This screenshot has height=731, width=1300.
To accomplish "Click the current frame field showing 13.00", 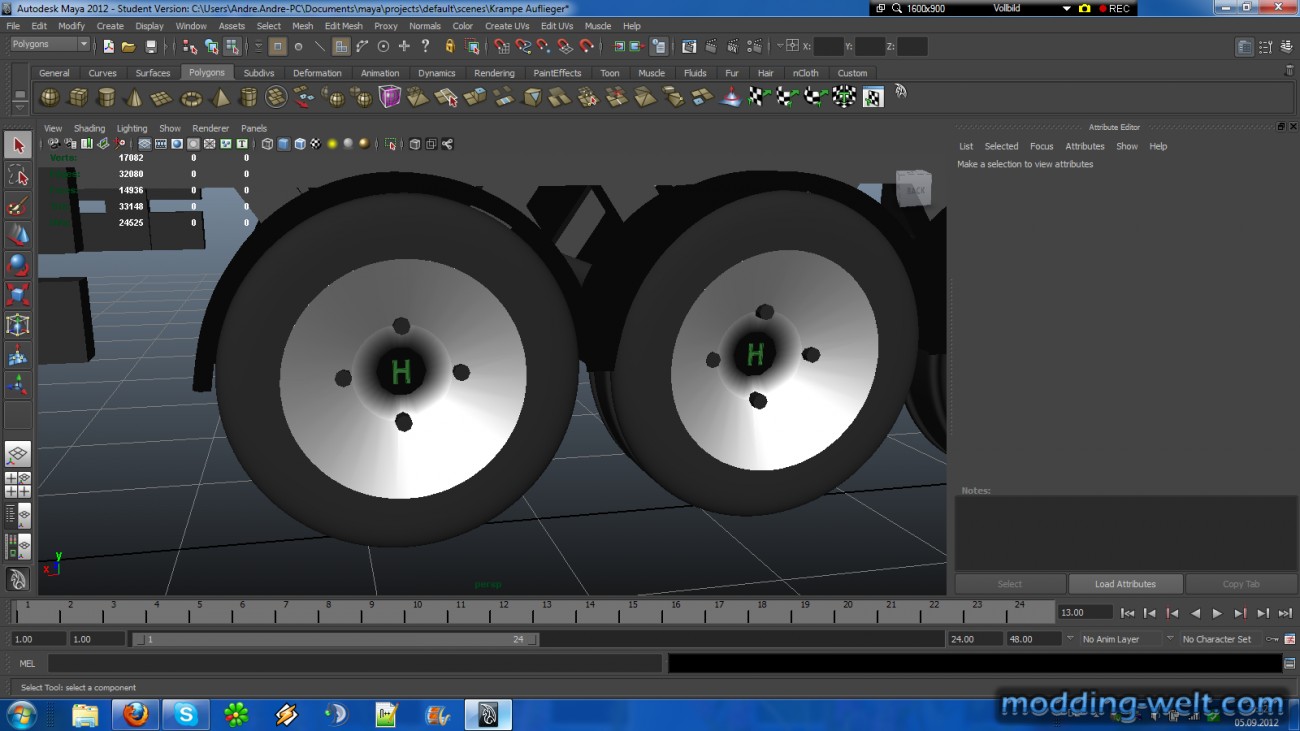I will pos(1085,612).
